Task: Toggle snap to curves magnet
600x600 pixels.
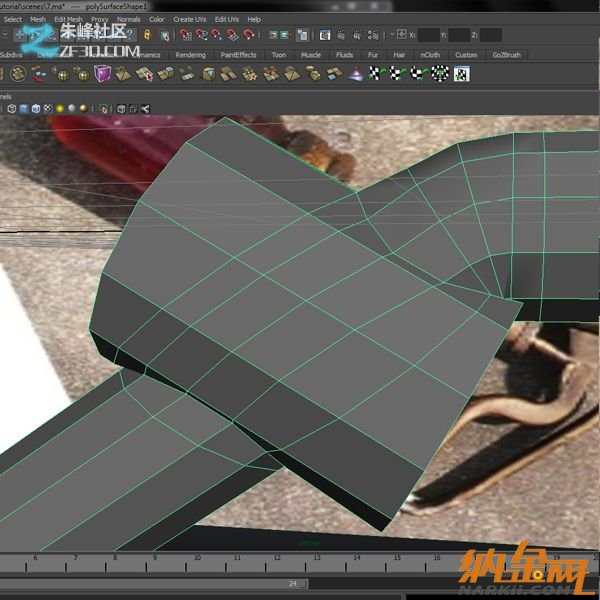Action: coord(201,35)
